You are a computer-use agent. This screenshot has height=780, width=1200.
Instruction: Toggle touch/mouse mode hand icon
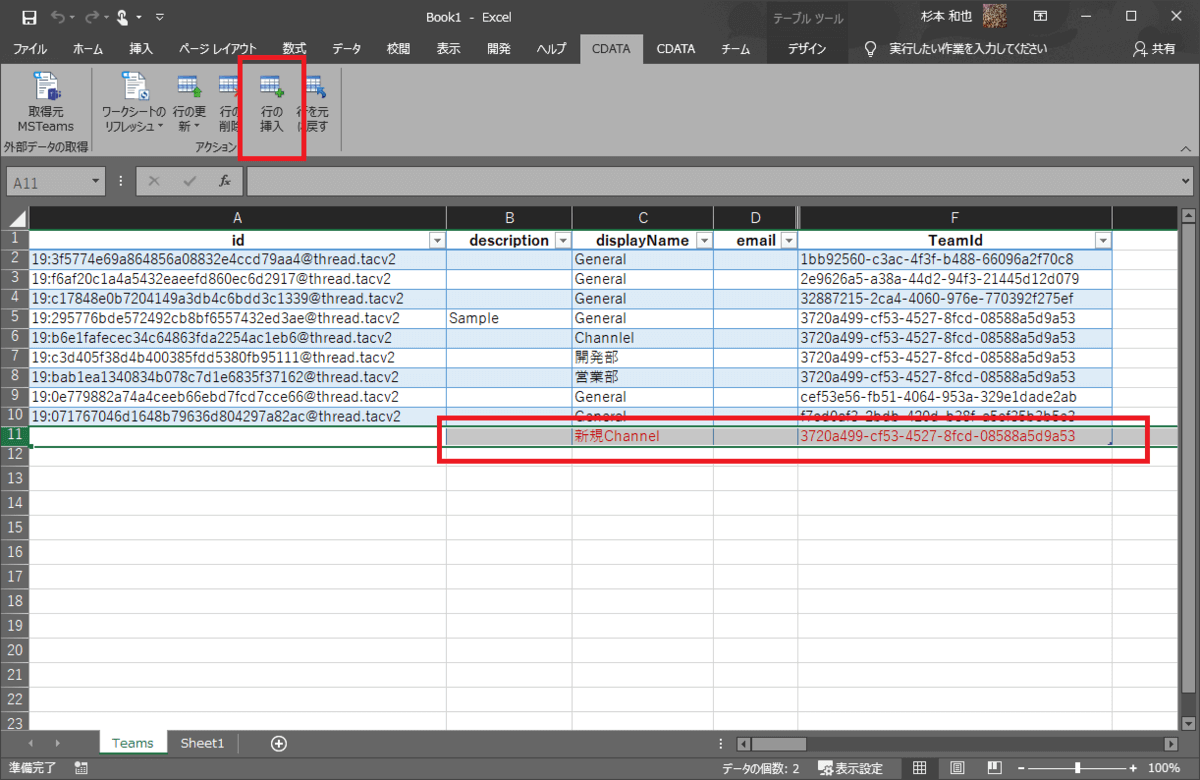click(x=123, y=17)
